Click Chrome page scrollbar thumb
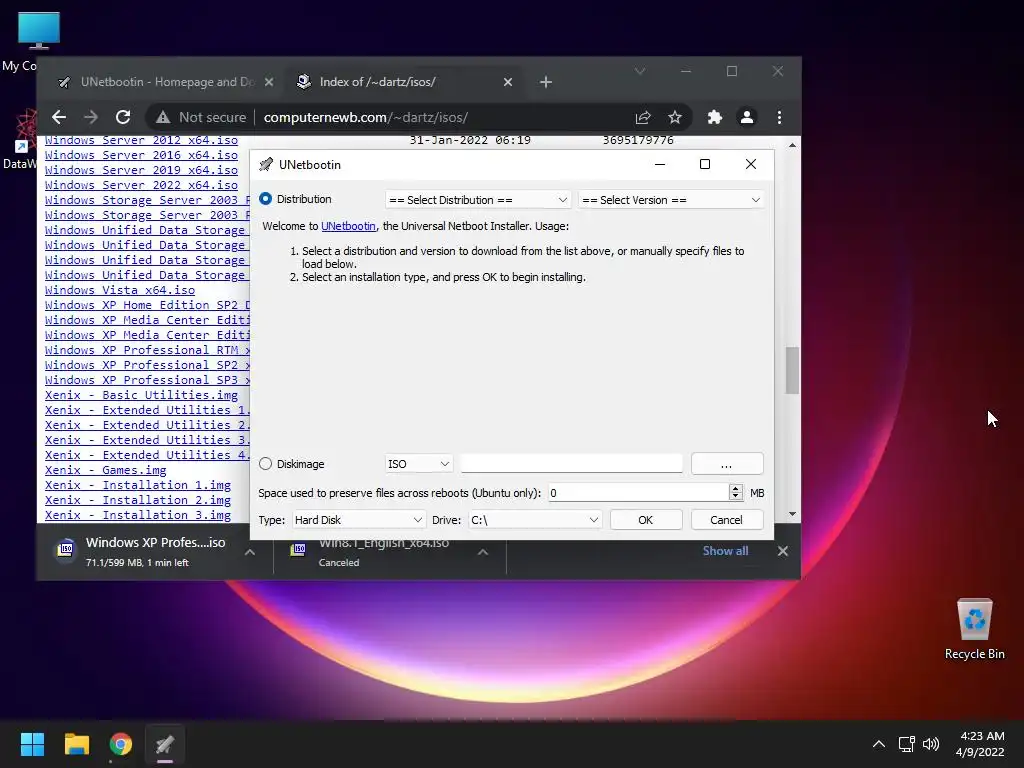 [792, 370]
